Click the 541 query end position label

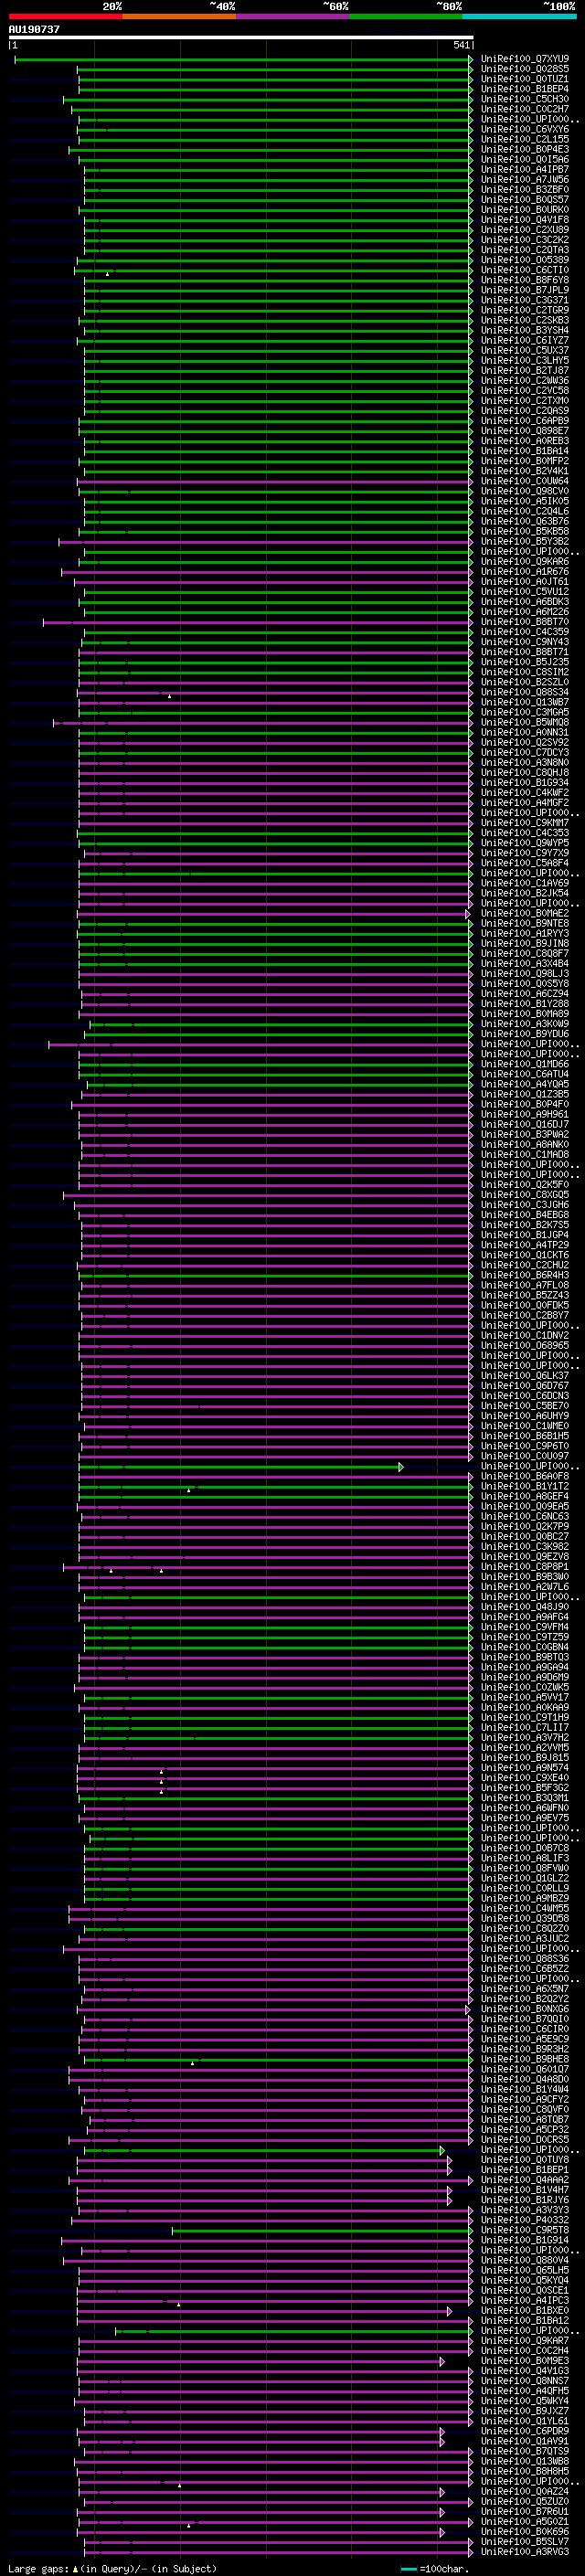coord(461,45)
